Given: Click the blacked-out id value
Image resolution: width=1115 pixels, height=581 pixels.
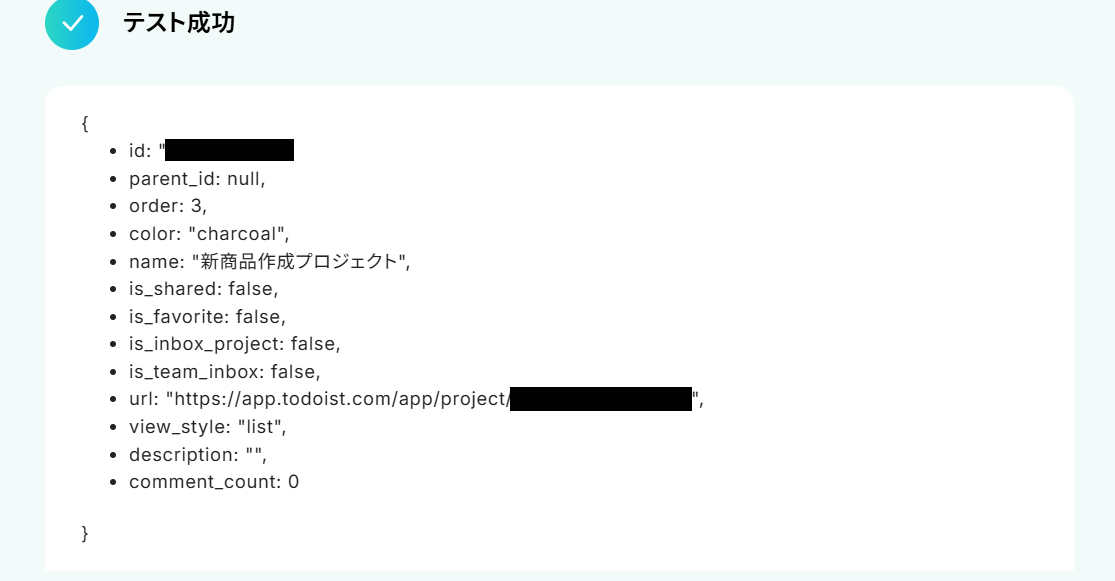Looking at the screenshot, I should (230, 150).
